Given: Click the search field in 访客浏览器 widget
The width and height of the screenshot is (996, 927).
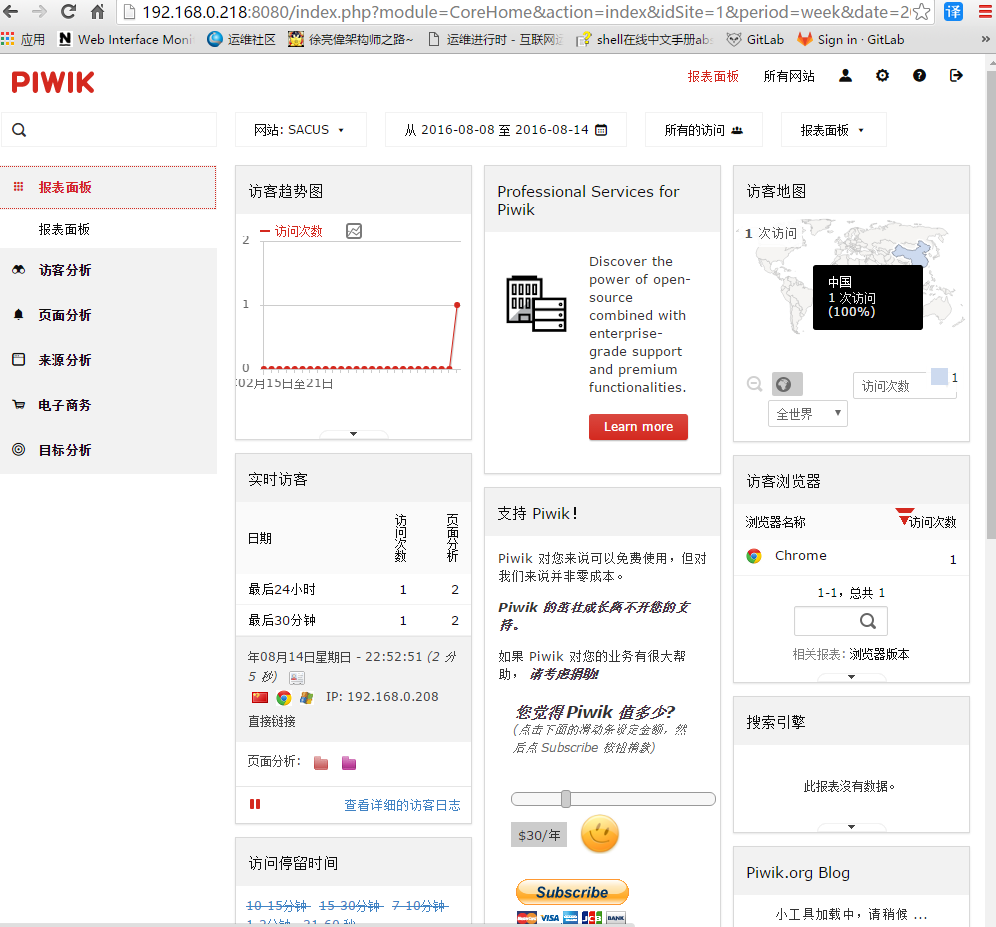Looking at the screenshot, I should pos(840,621).
